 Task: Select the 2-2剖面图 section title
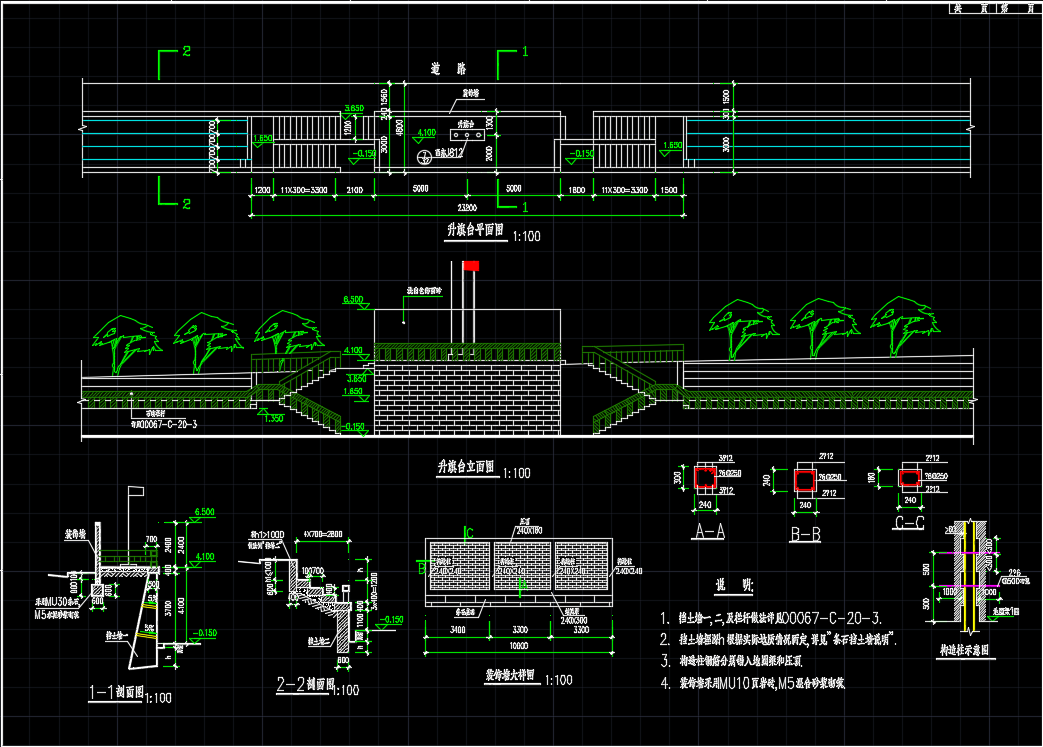click(x=305, y=684)
